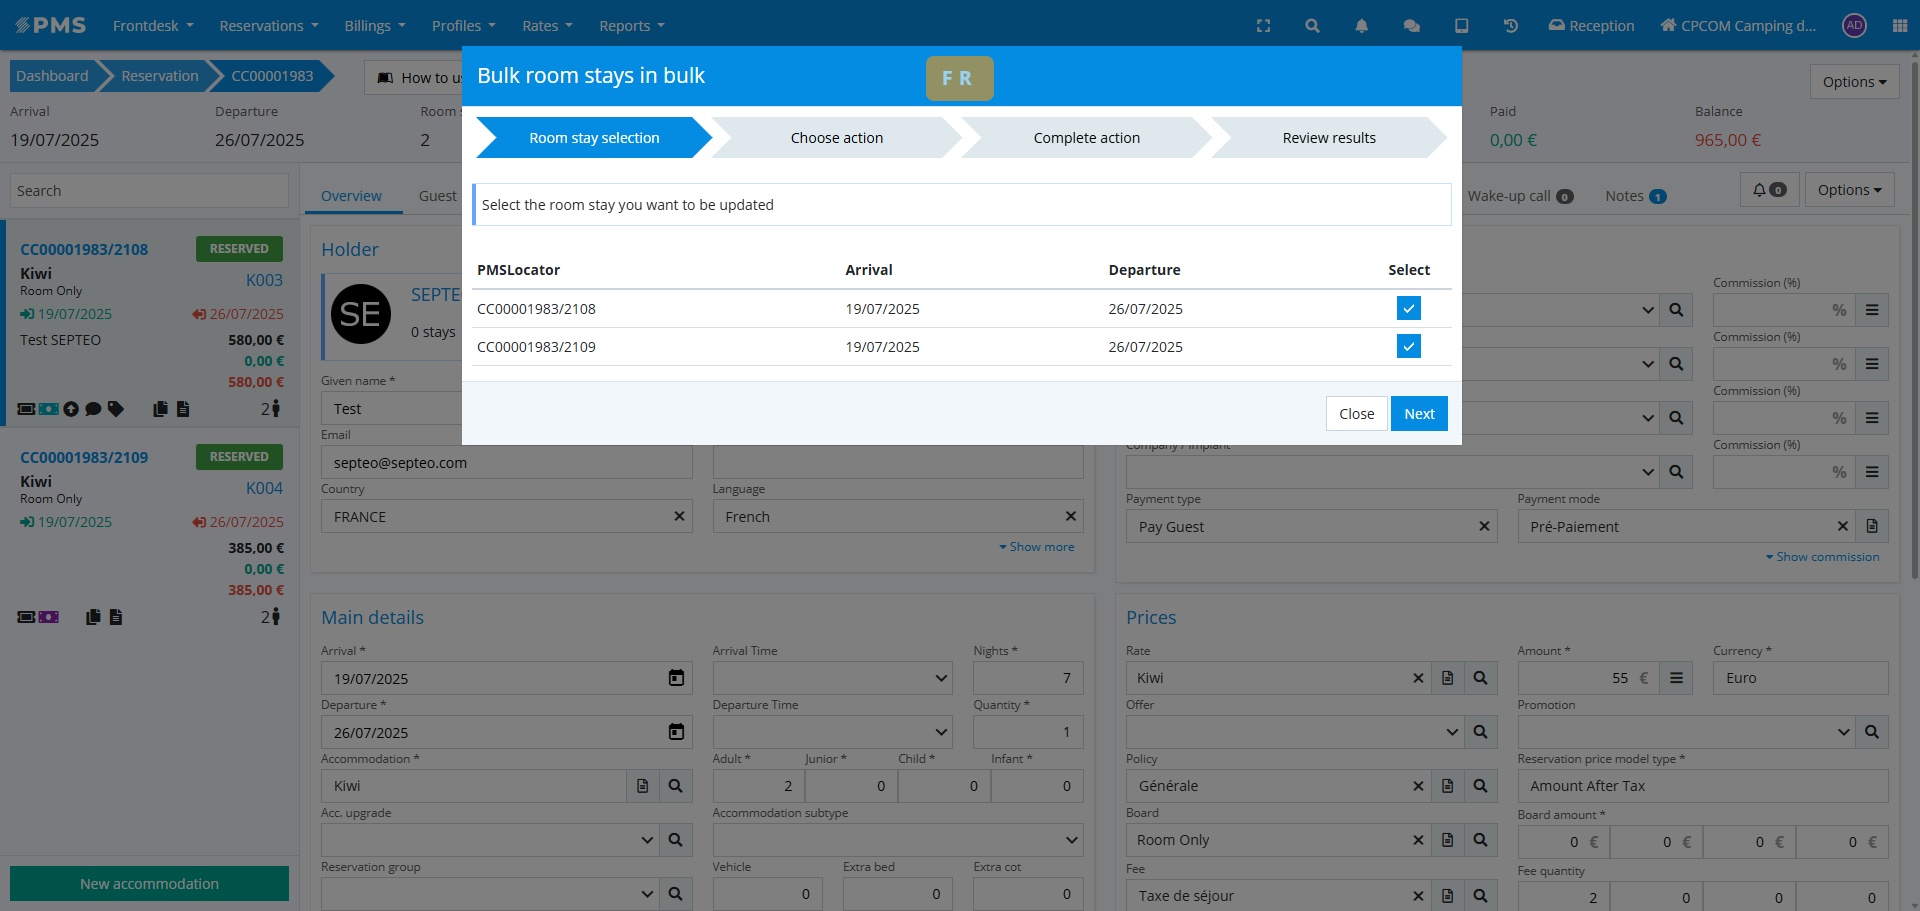Open the Reservations dropdown menu
This screenshot has height=911, width=1920.
click(268, 26)
